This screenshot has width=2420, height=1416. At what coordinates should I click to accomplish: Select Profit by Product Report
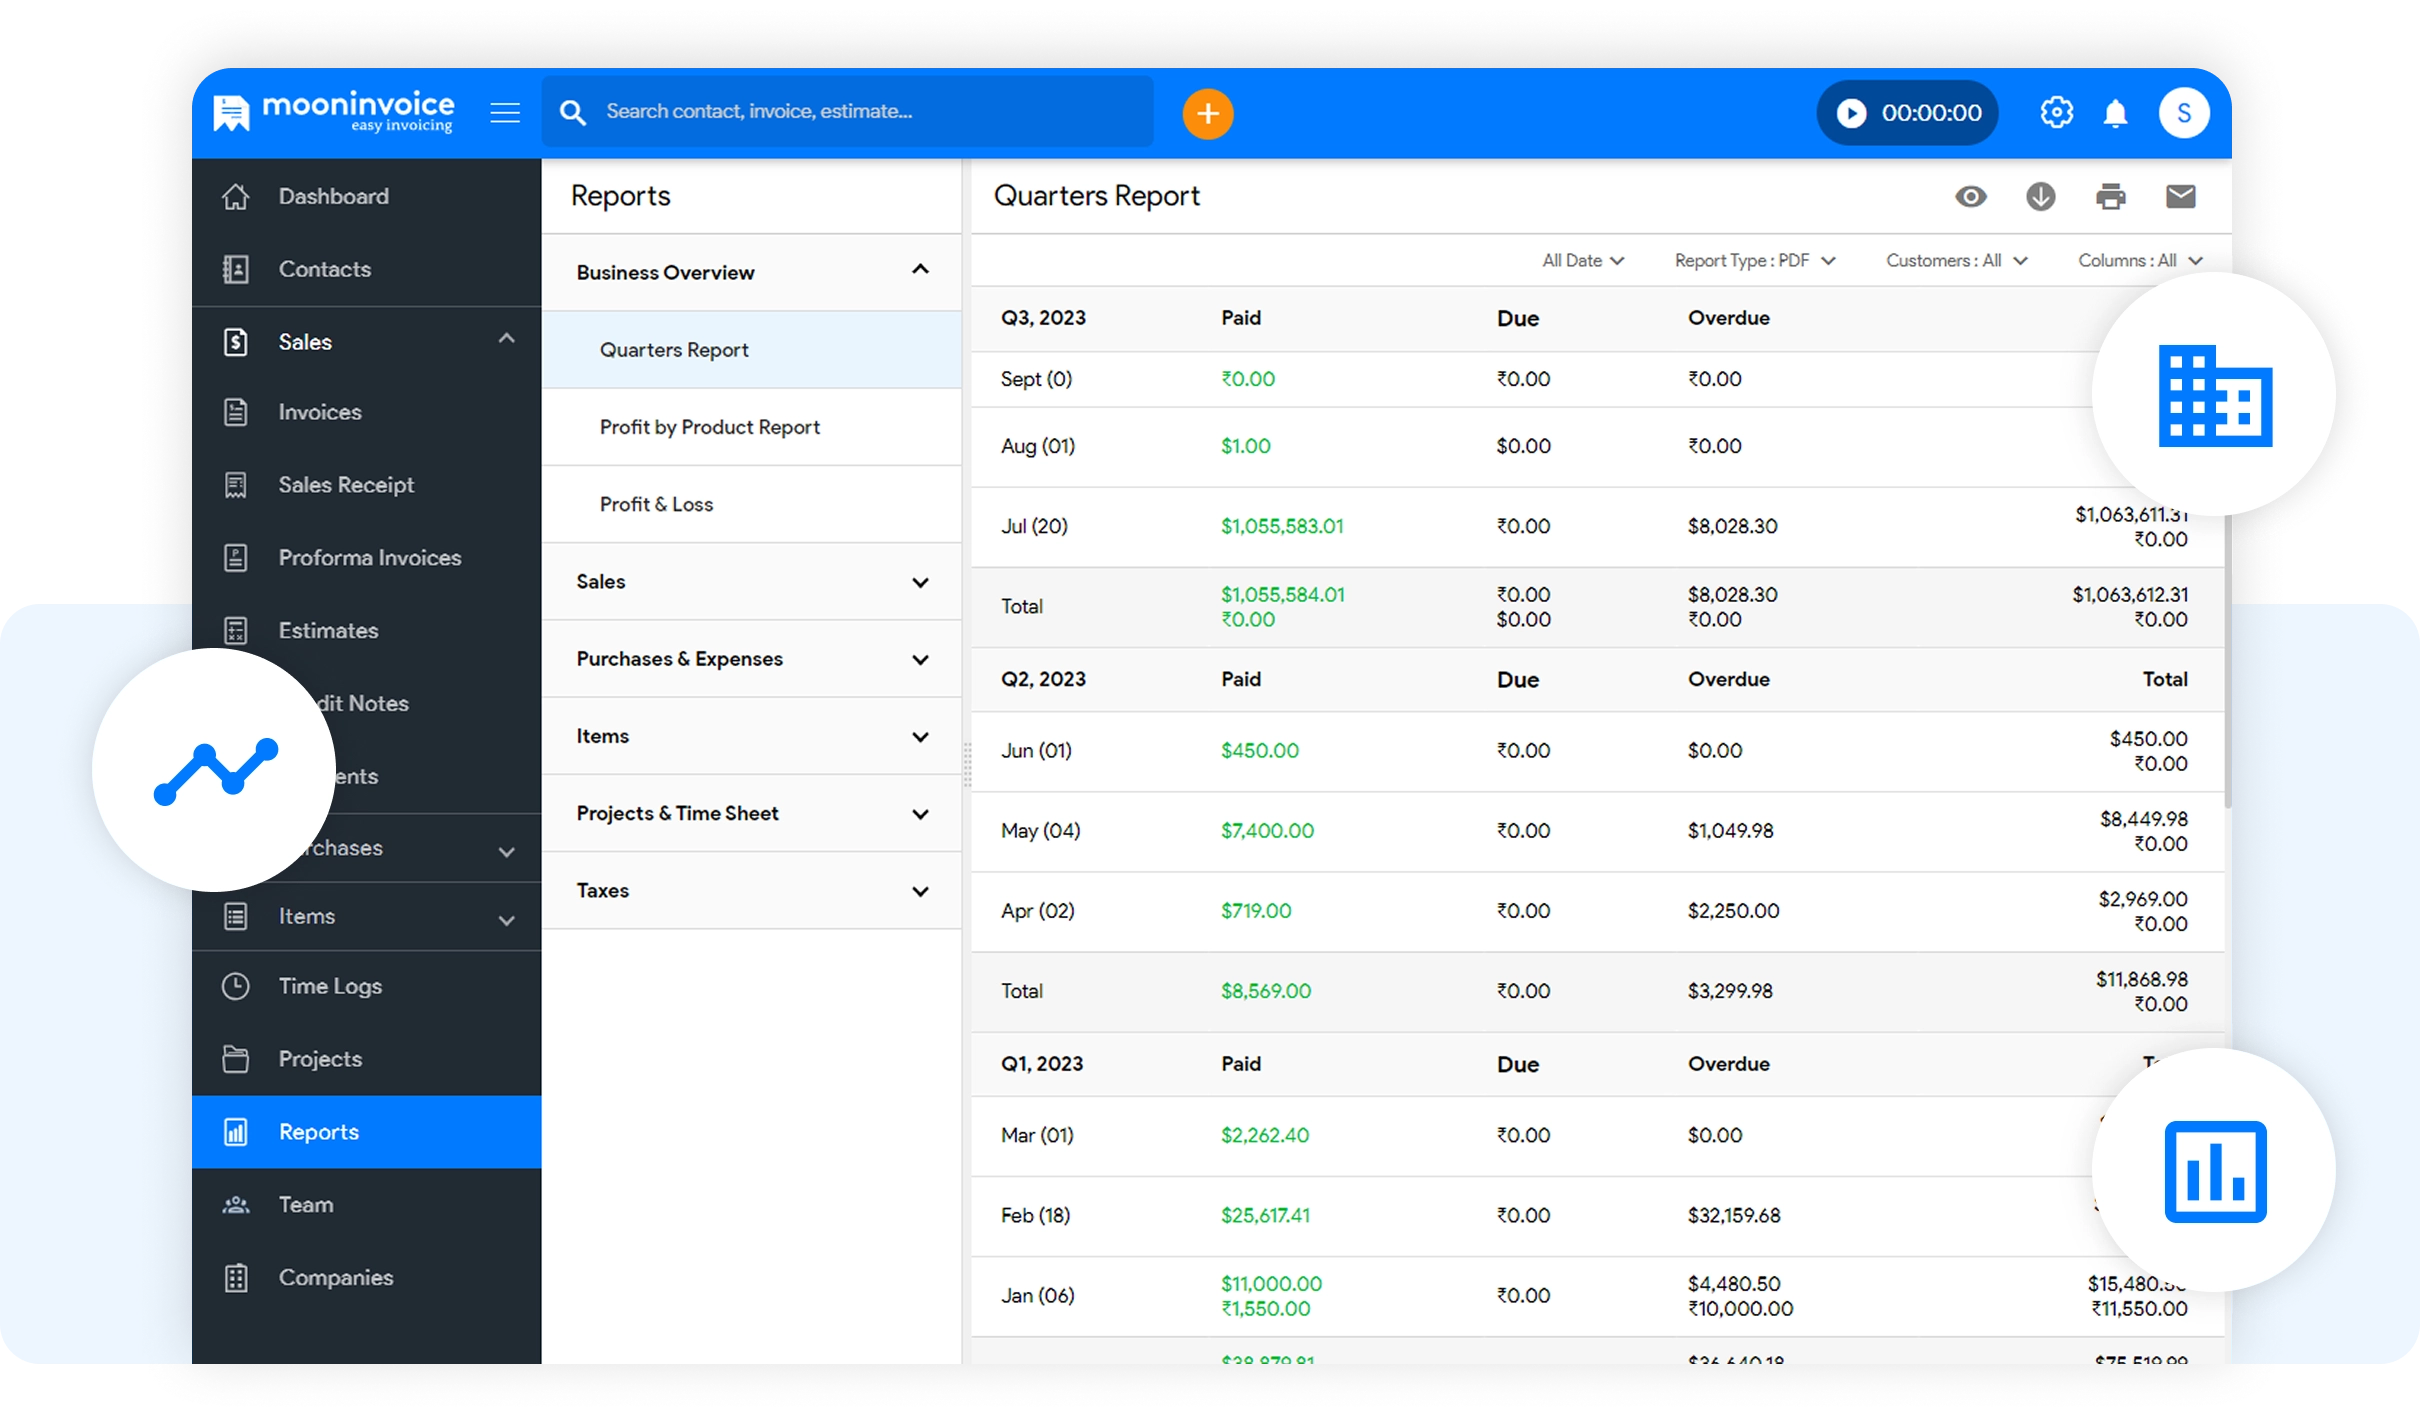[x=709, y=427]
